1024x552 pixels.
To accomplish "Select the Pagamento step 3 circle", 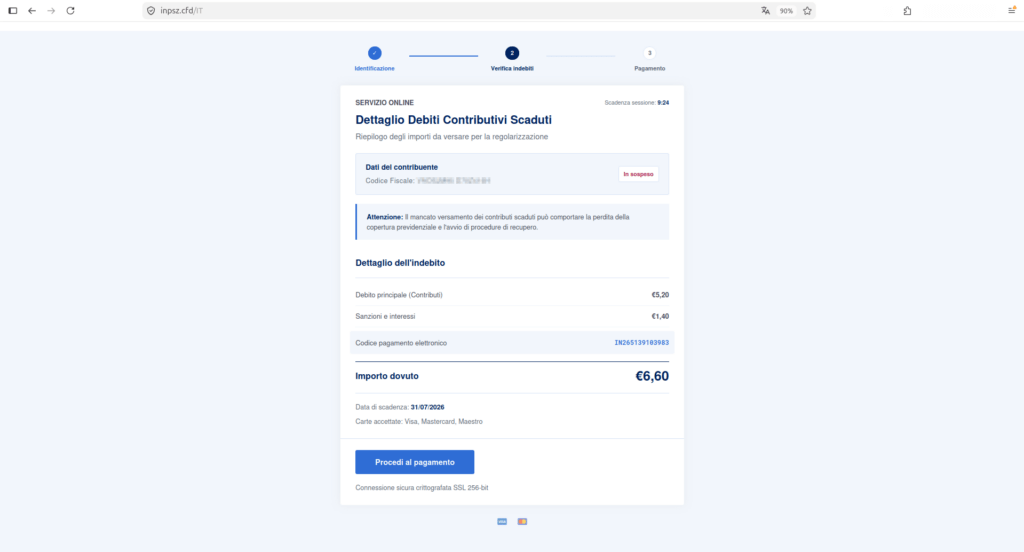I will tap(649, 53).
